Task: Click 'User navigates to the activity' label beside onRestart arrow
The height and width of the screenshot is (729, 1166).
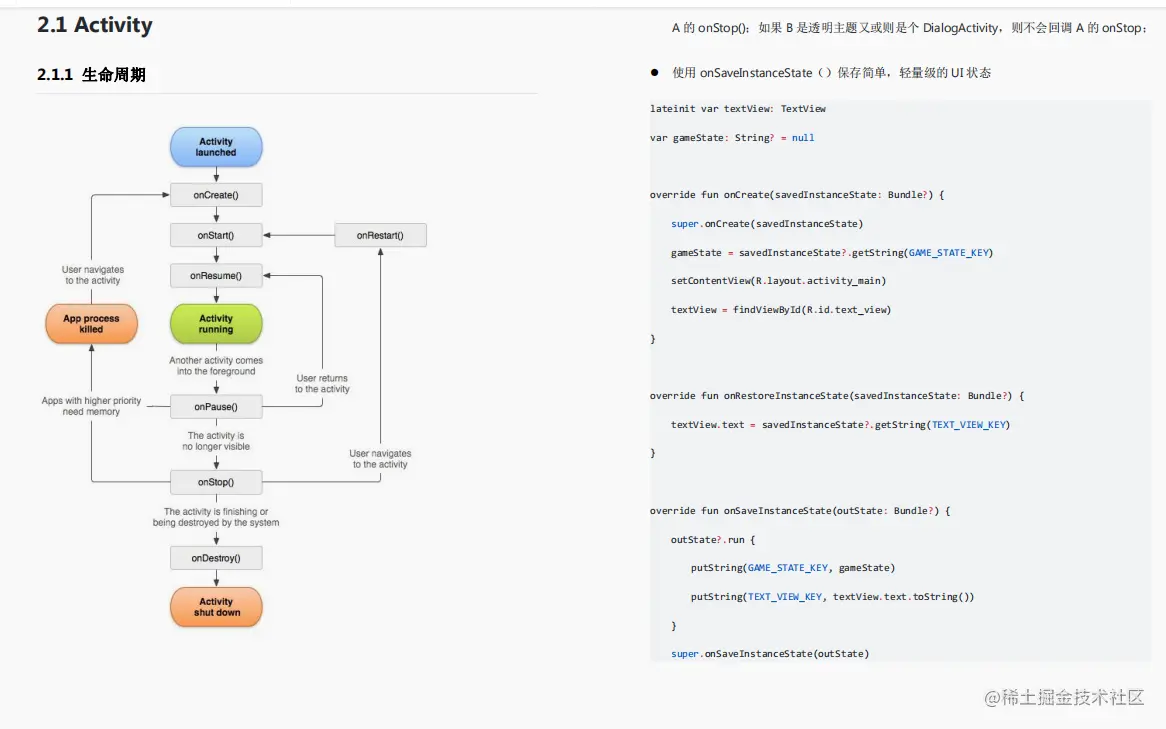Action: pyautogui.click(x=380, y=458)
